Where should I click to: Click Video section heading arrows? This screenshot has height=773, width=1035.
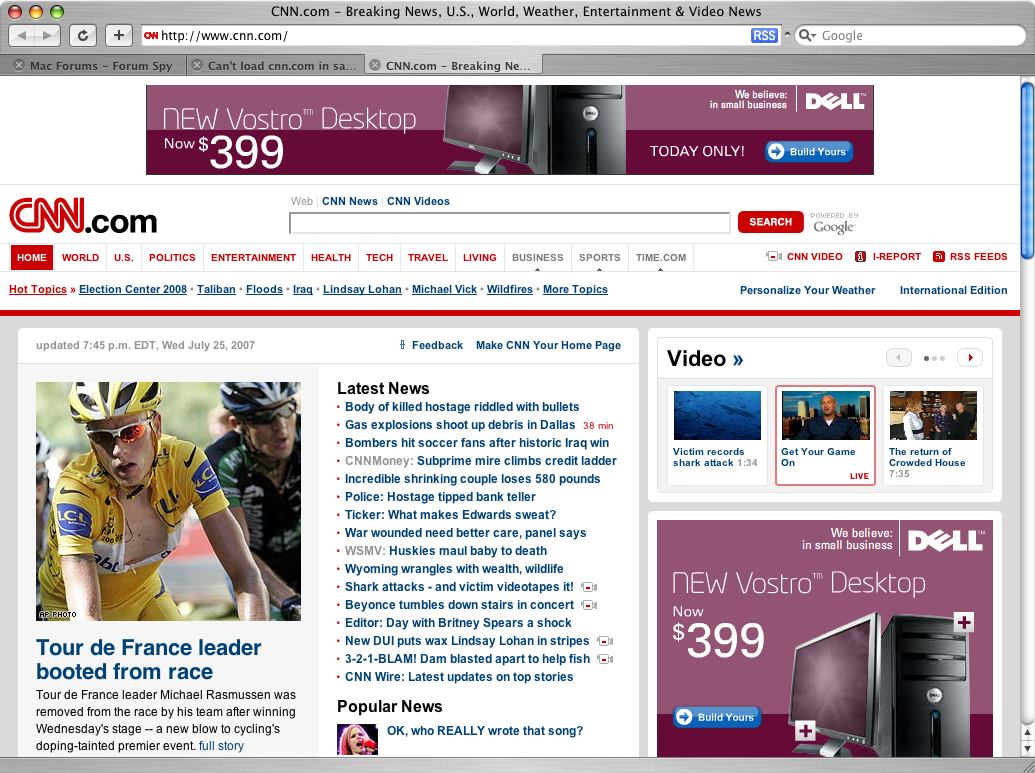(737, 359)
